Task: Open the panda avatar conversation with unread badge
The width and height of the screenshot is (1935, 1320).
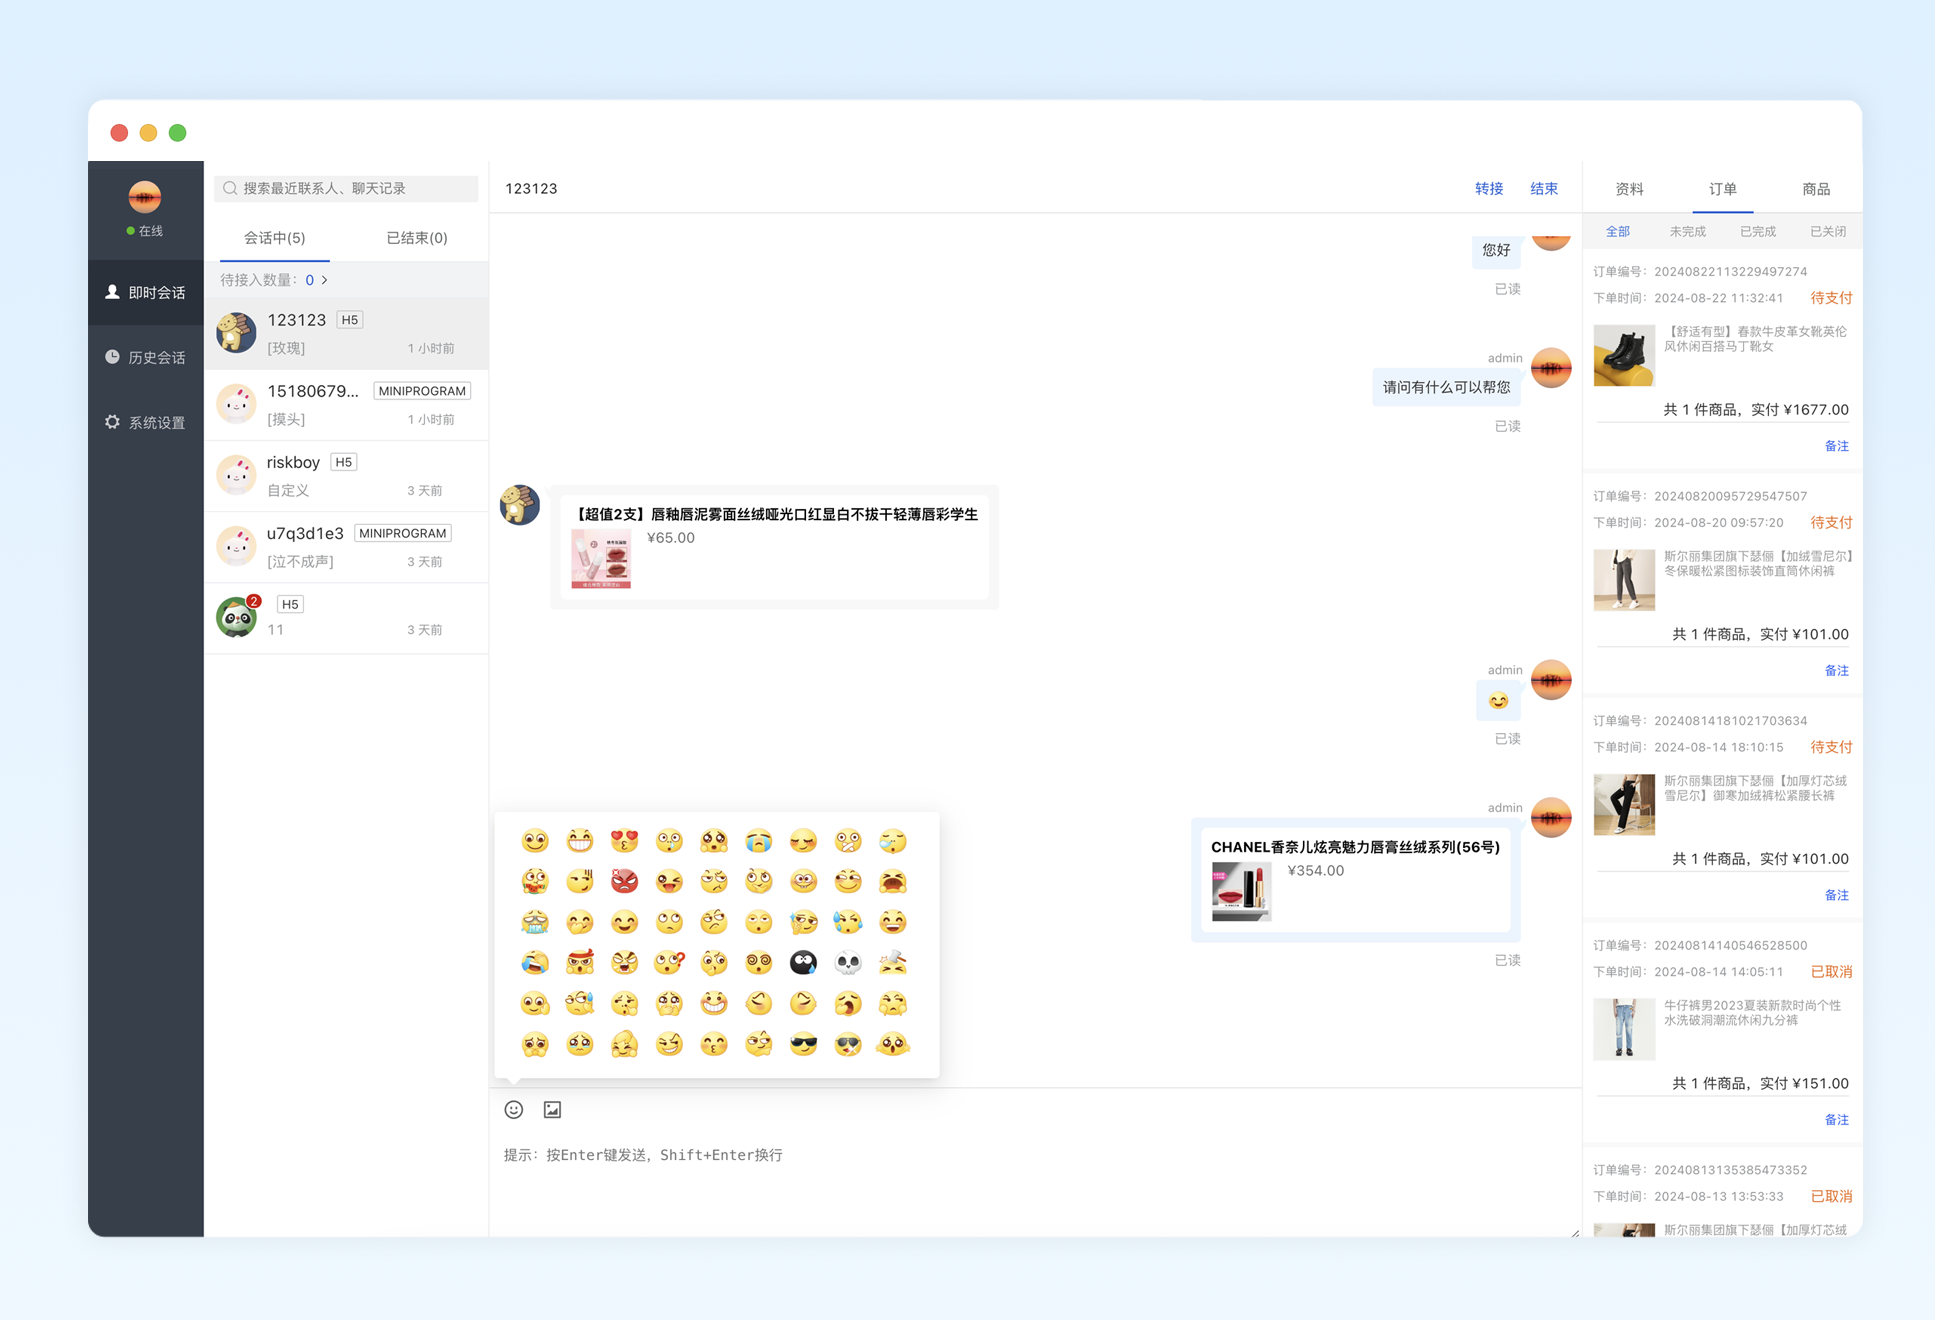Action: click(346, 617)
